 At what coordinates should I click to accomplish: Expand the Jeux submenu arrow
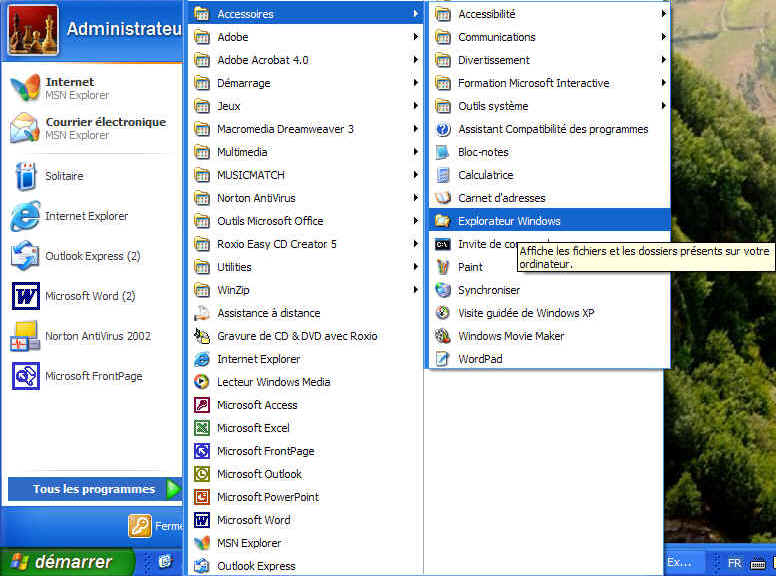pos(416,106)
